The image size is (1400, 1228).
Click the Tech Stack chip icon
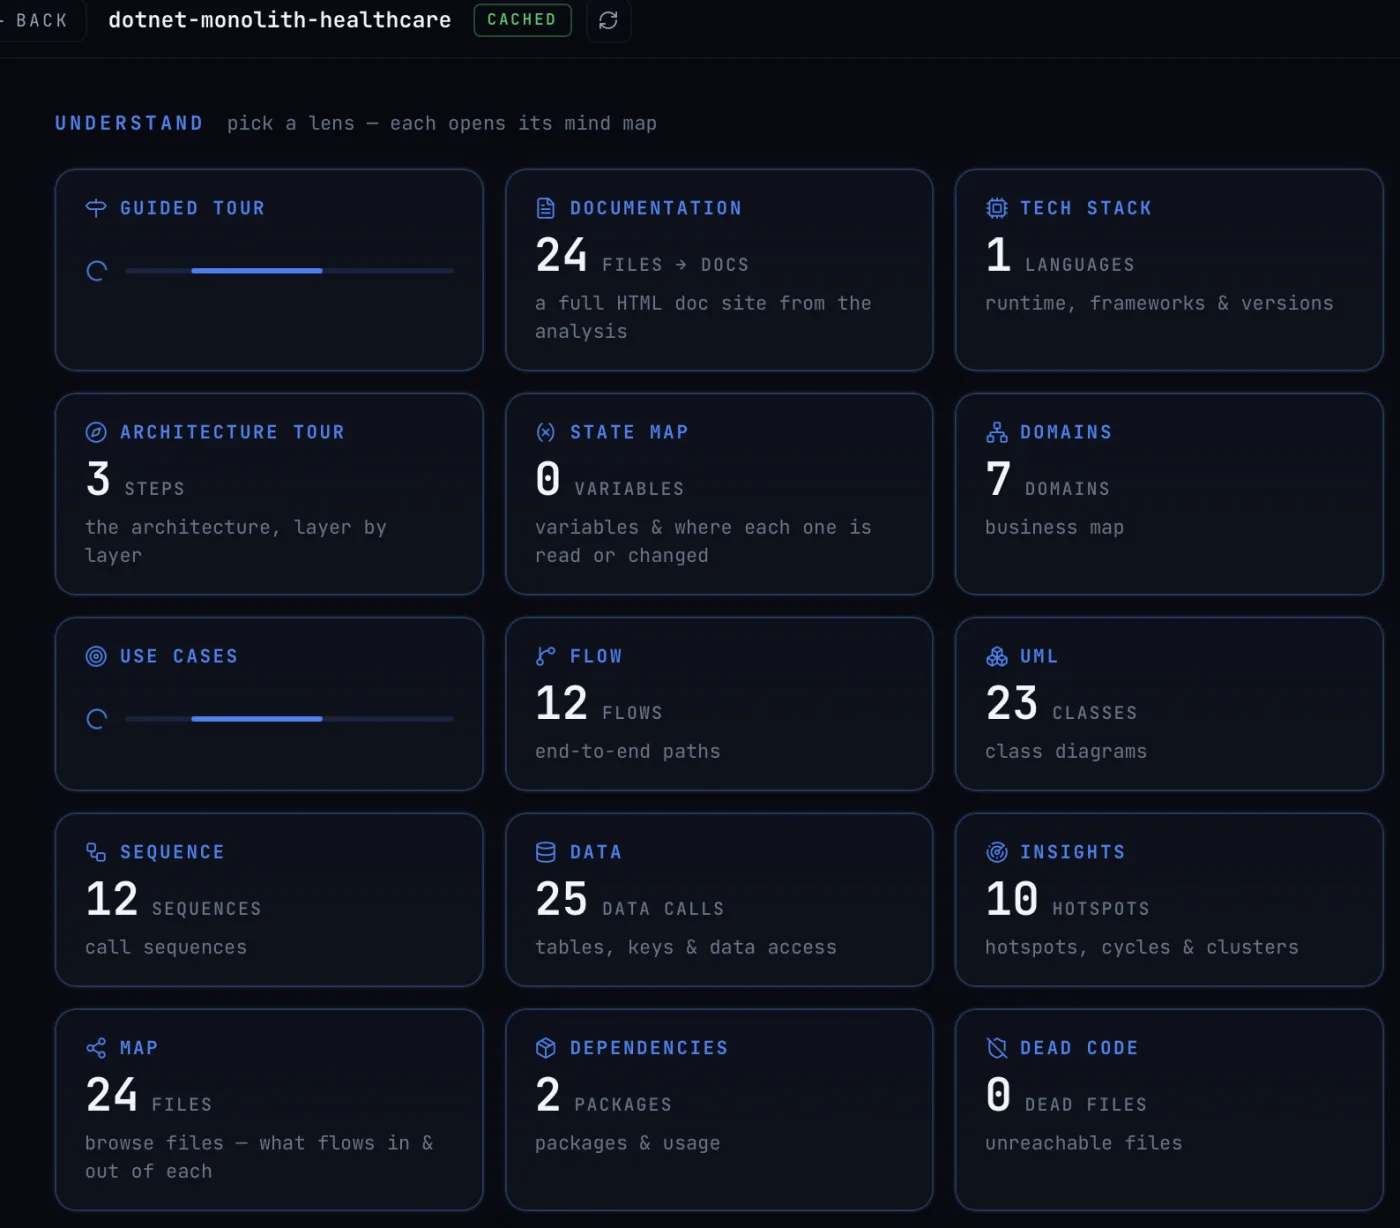pos(997,208)
